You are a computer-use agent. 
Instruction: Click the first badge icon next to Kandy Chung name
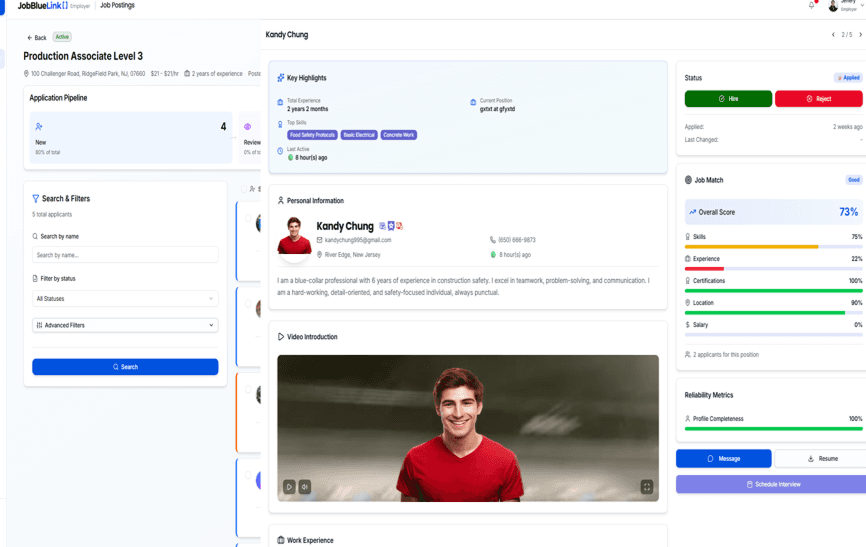pyautogui.click(x=382, y=226)
